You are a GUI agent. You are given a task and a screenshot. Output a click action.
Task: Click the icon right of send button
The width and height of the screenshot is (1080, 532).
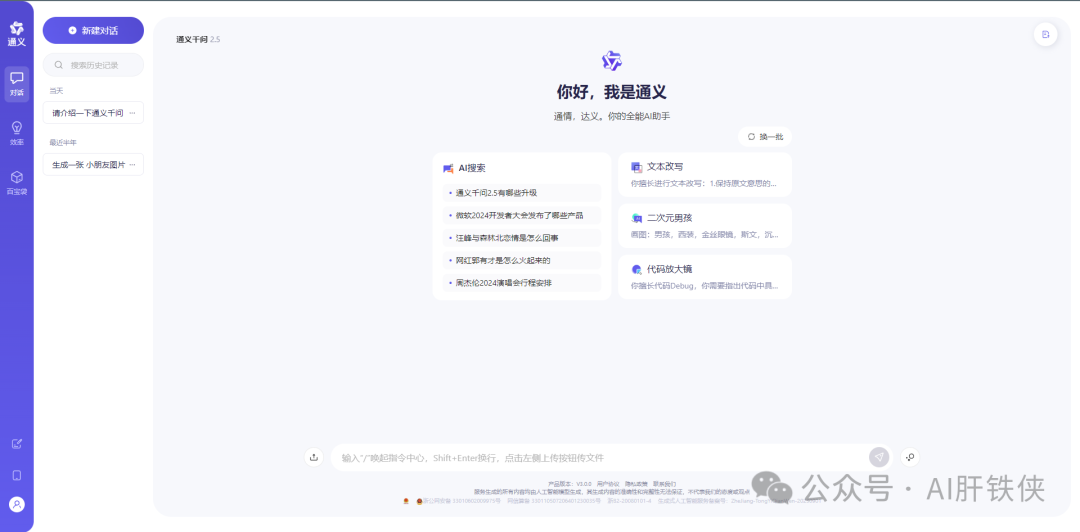[910, 457]
